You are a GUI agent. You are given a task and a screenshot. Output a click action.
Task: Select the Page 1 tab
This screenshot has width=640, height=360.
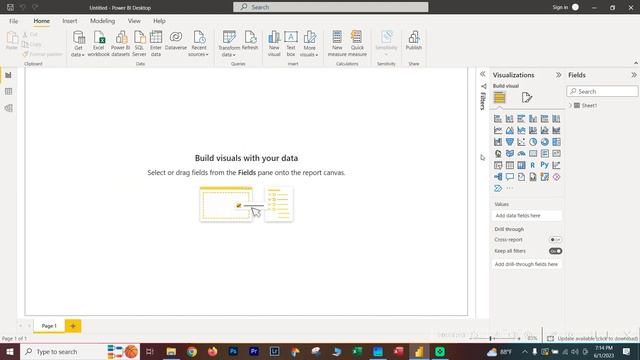[x=49, y=326]
